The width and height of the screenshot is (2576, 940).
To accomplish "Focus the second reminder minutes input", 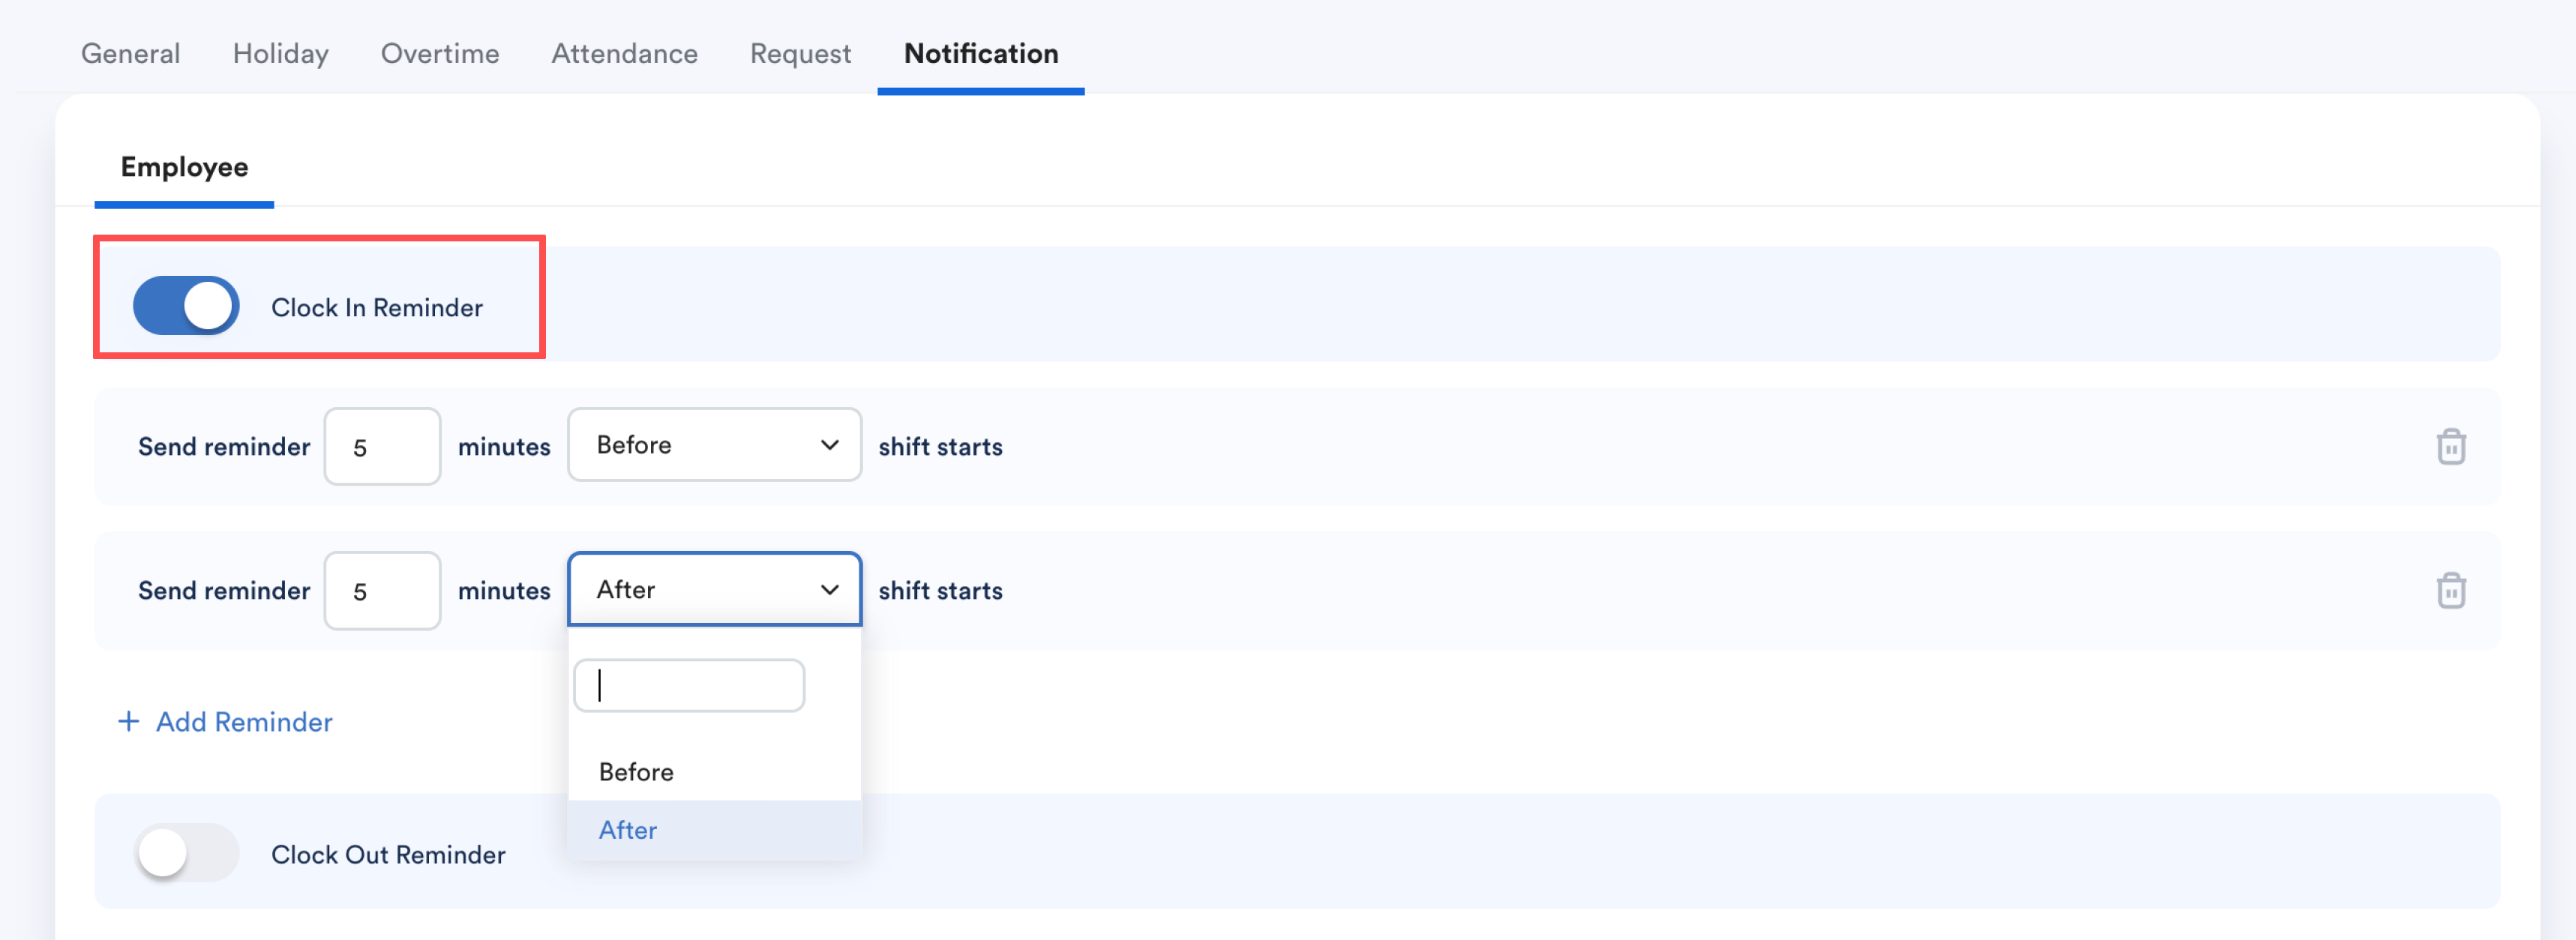I will click(x=382, y=590).
